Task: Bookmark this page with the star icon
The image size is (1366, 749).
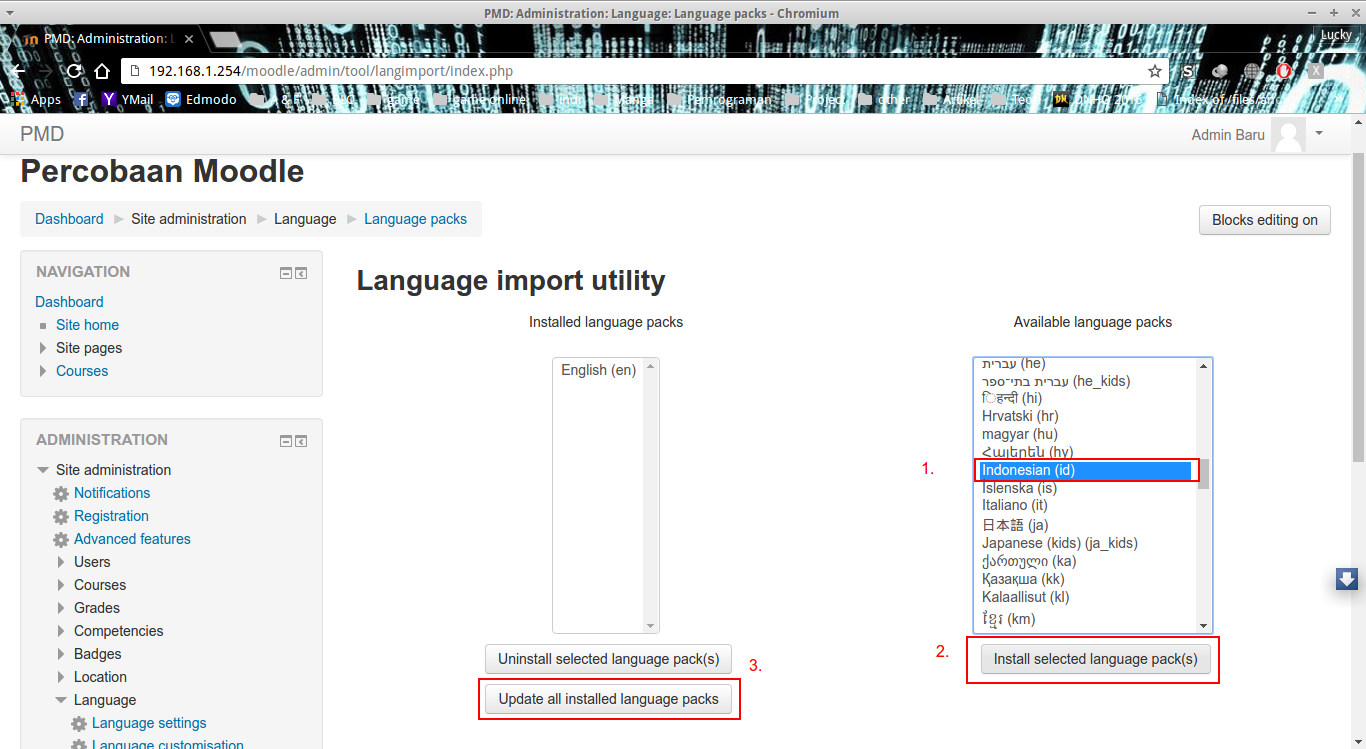Action: (x=1155, y=71)
